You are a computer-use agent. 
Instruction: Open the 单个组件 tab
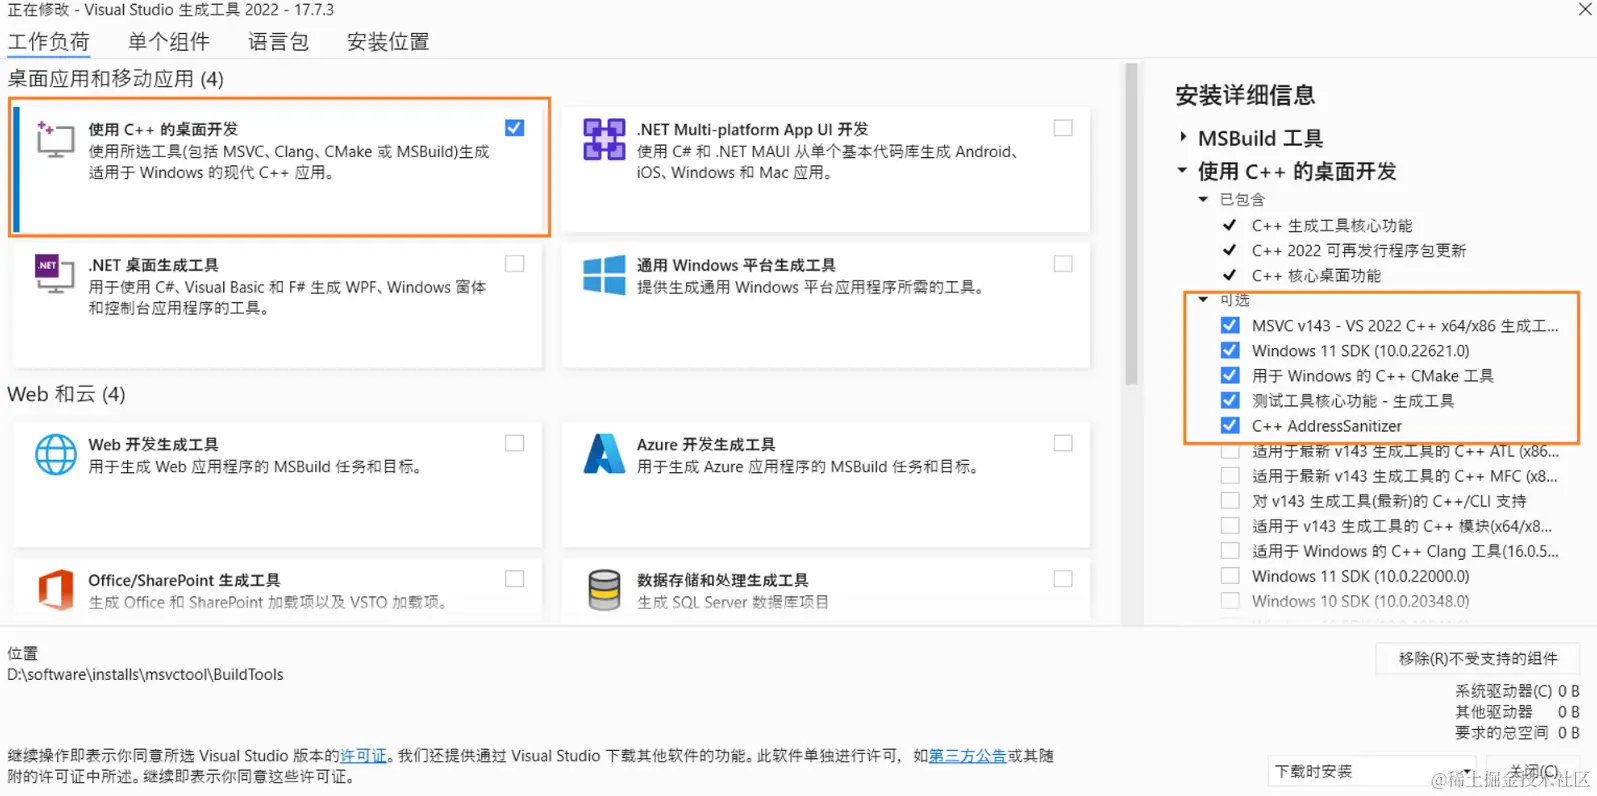[169, 42]
